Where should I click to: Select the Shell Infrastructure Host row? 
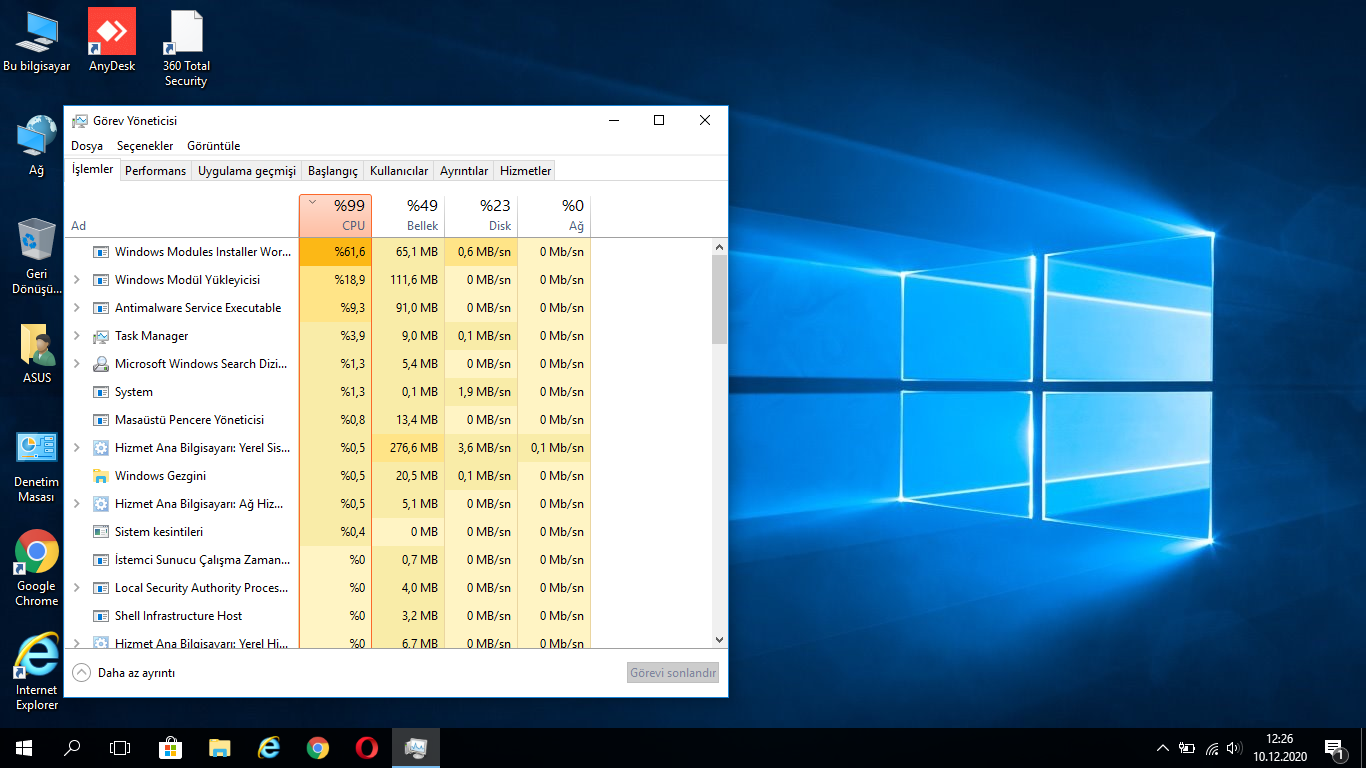[x=328, y=616]
